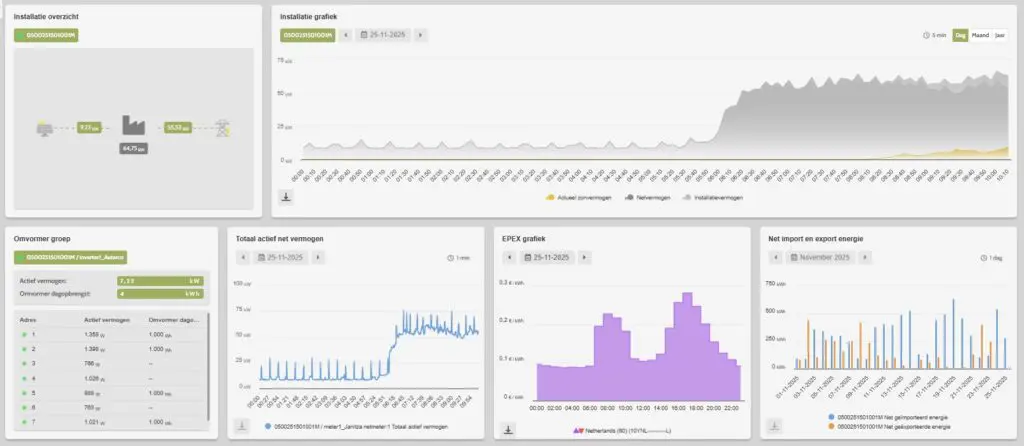
Task: Select inverter row with address 2
Action: pos(111,349)
